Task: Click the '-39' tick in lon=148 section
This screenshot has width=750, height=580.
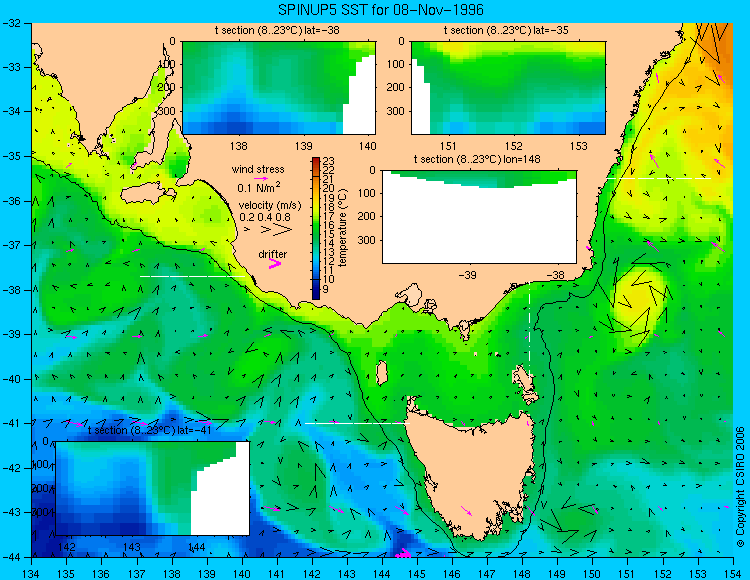Action: 467,275
